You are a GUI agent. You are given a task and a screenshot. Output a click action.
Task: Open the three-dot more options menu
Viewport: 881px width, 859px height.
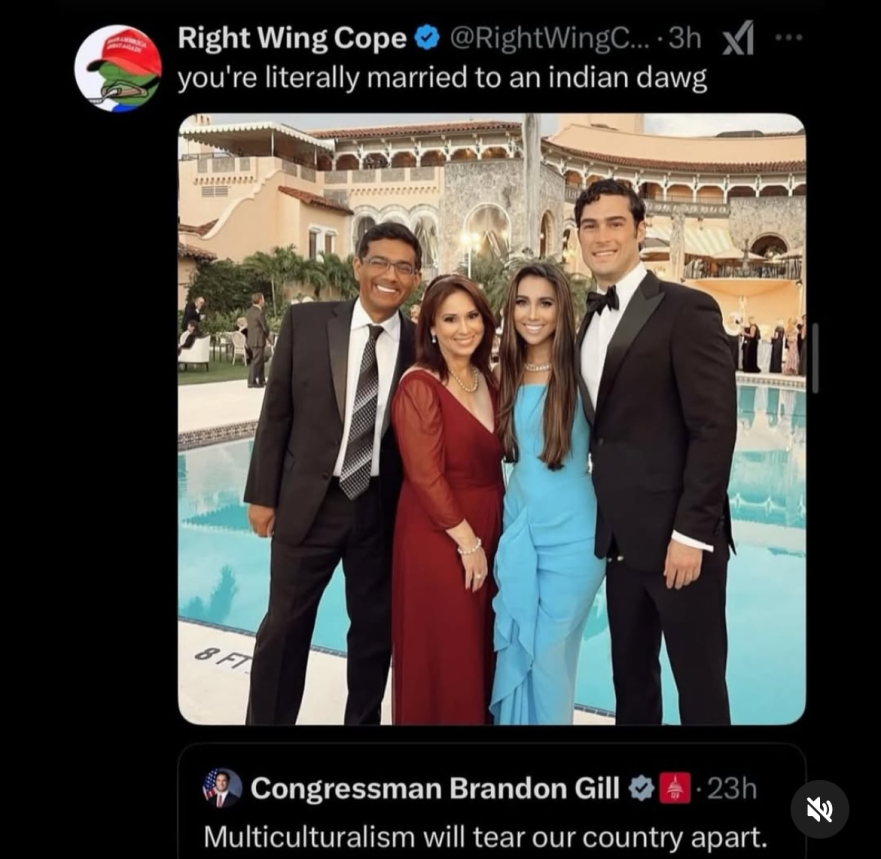pos(789,38)
